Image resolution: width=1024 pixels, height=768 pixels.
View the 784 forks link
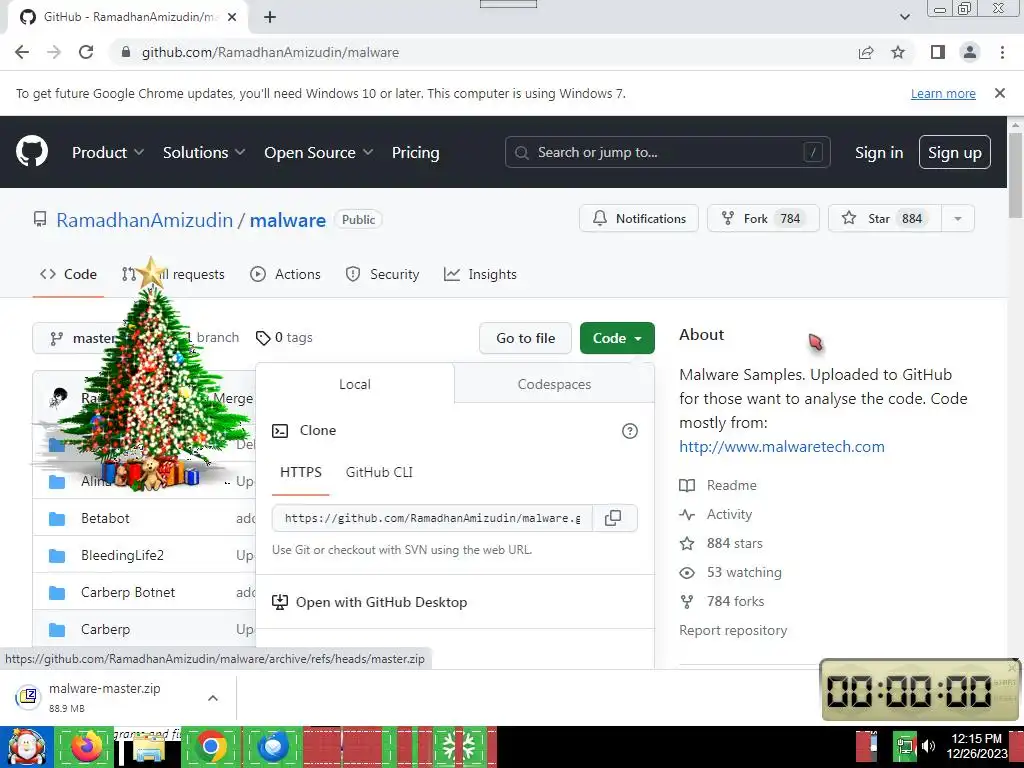pos(722,601)
